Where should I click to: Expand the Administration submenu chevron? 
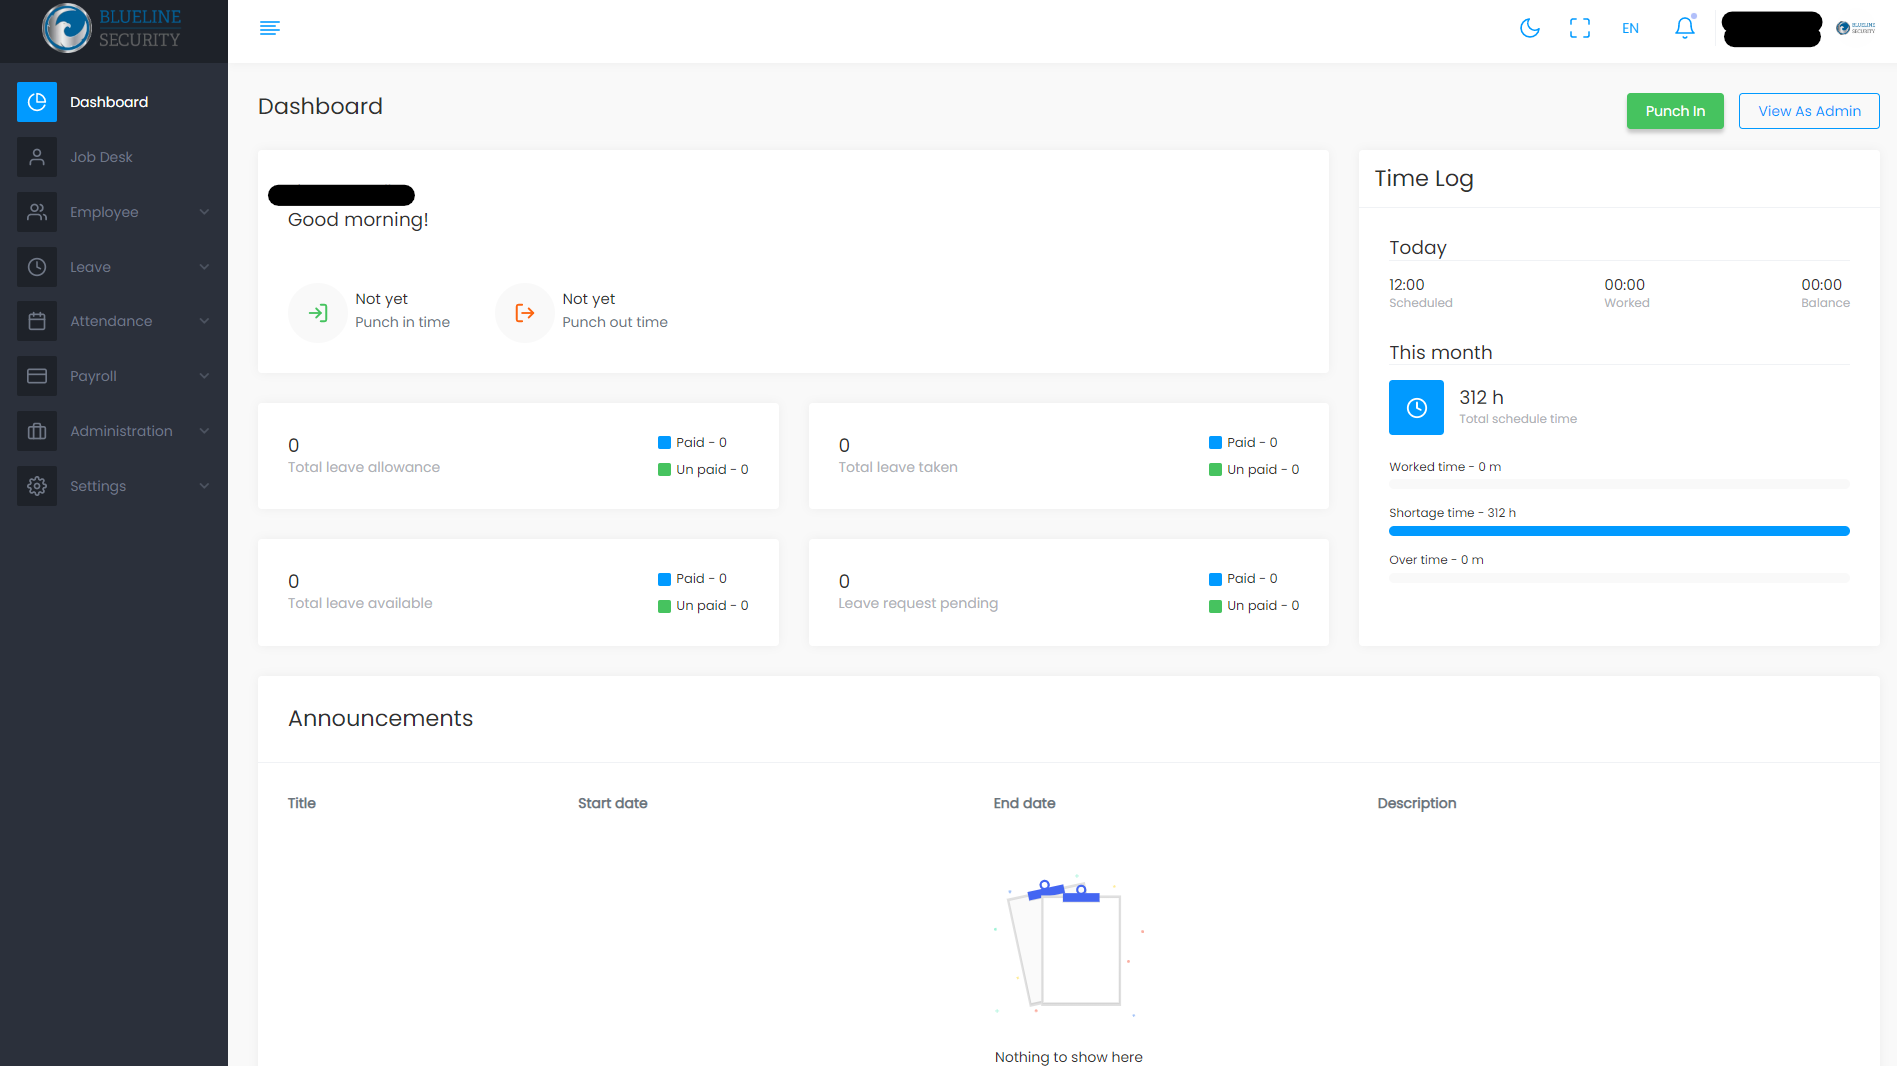pos(204,431)
